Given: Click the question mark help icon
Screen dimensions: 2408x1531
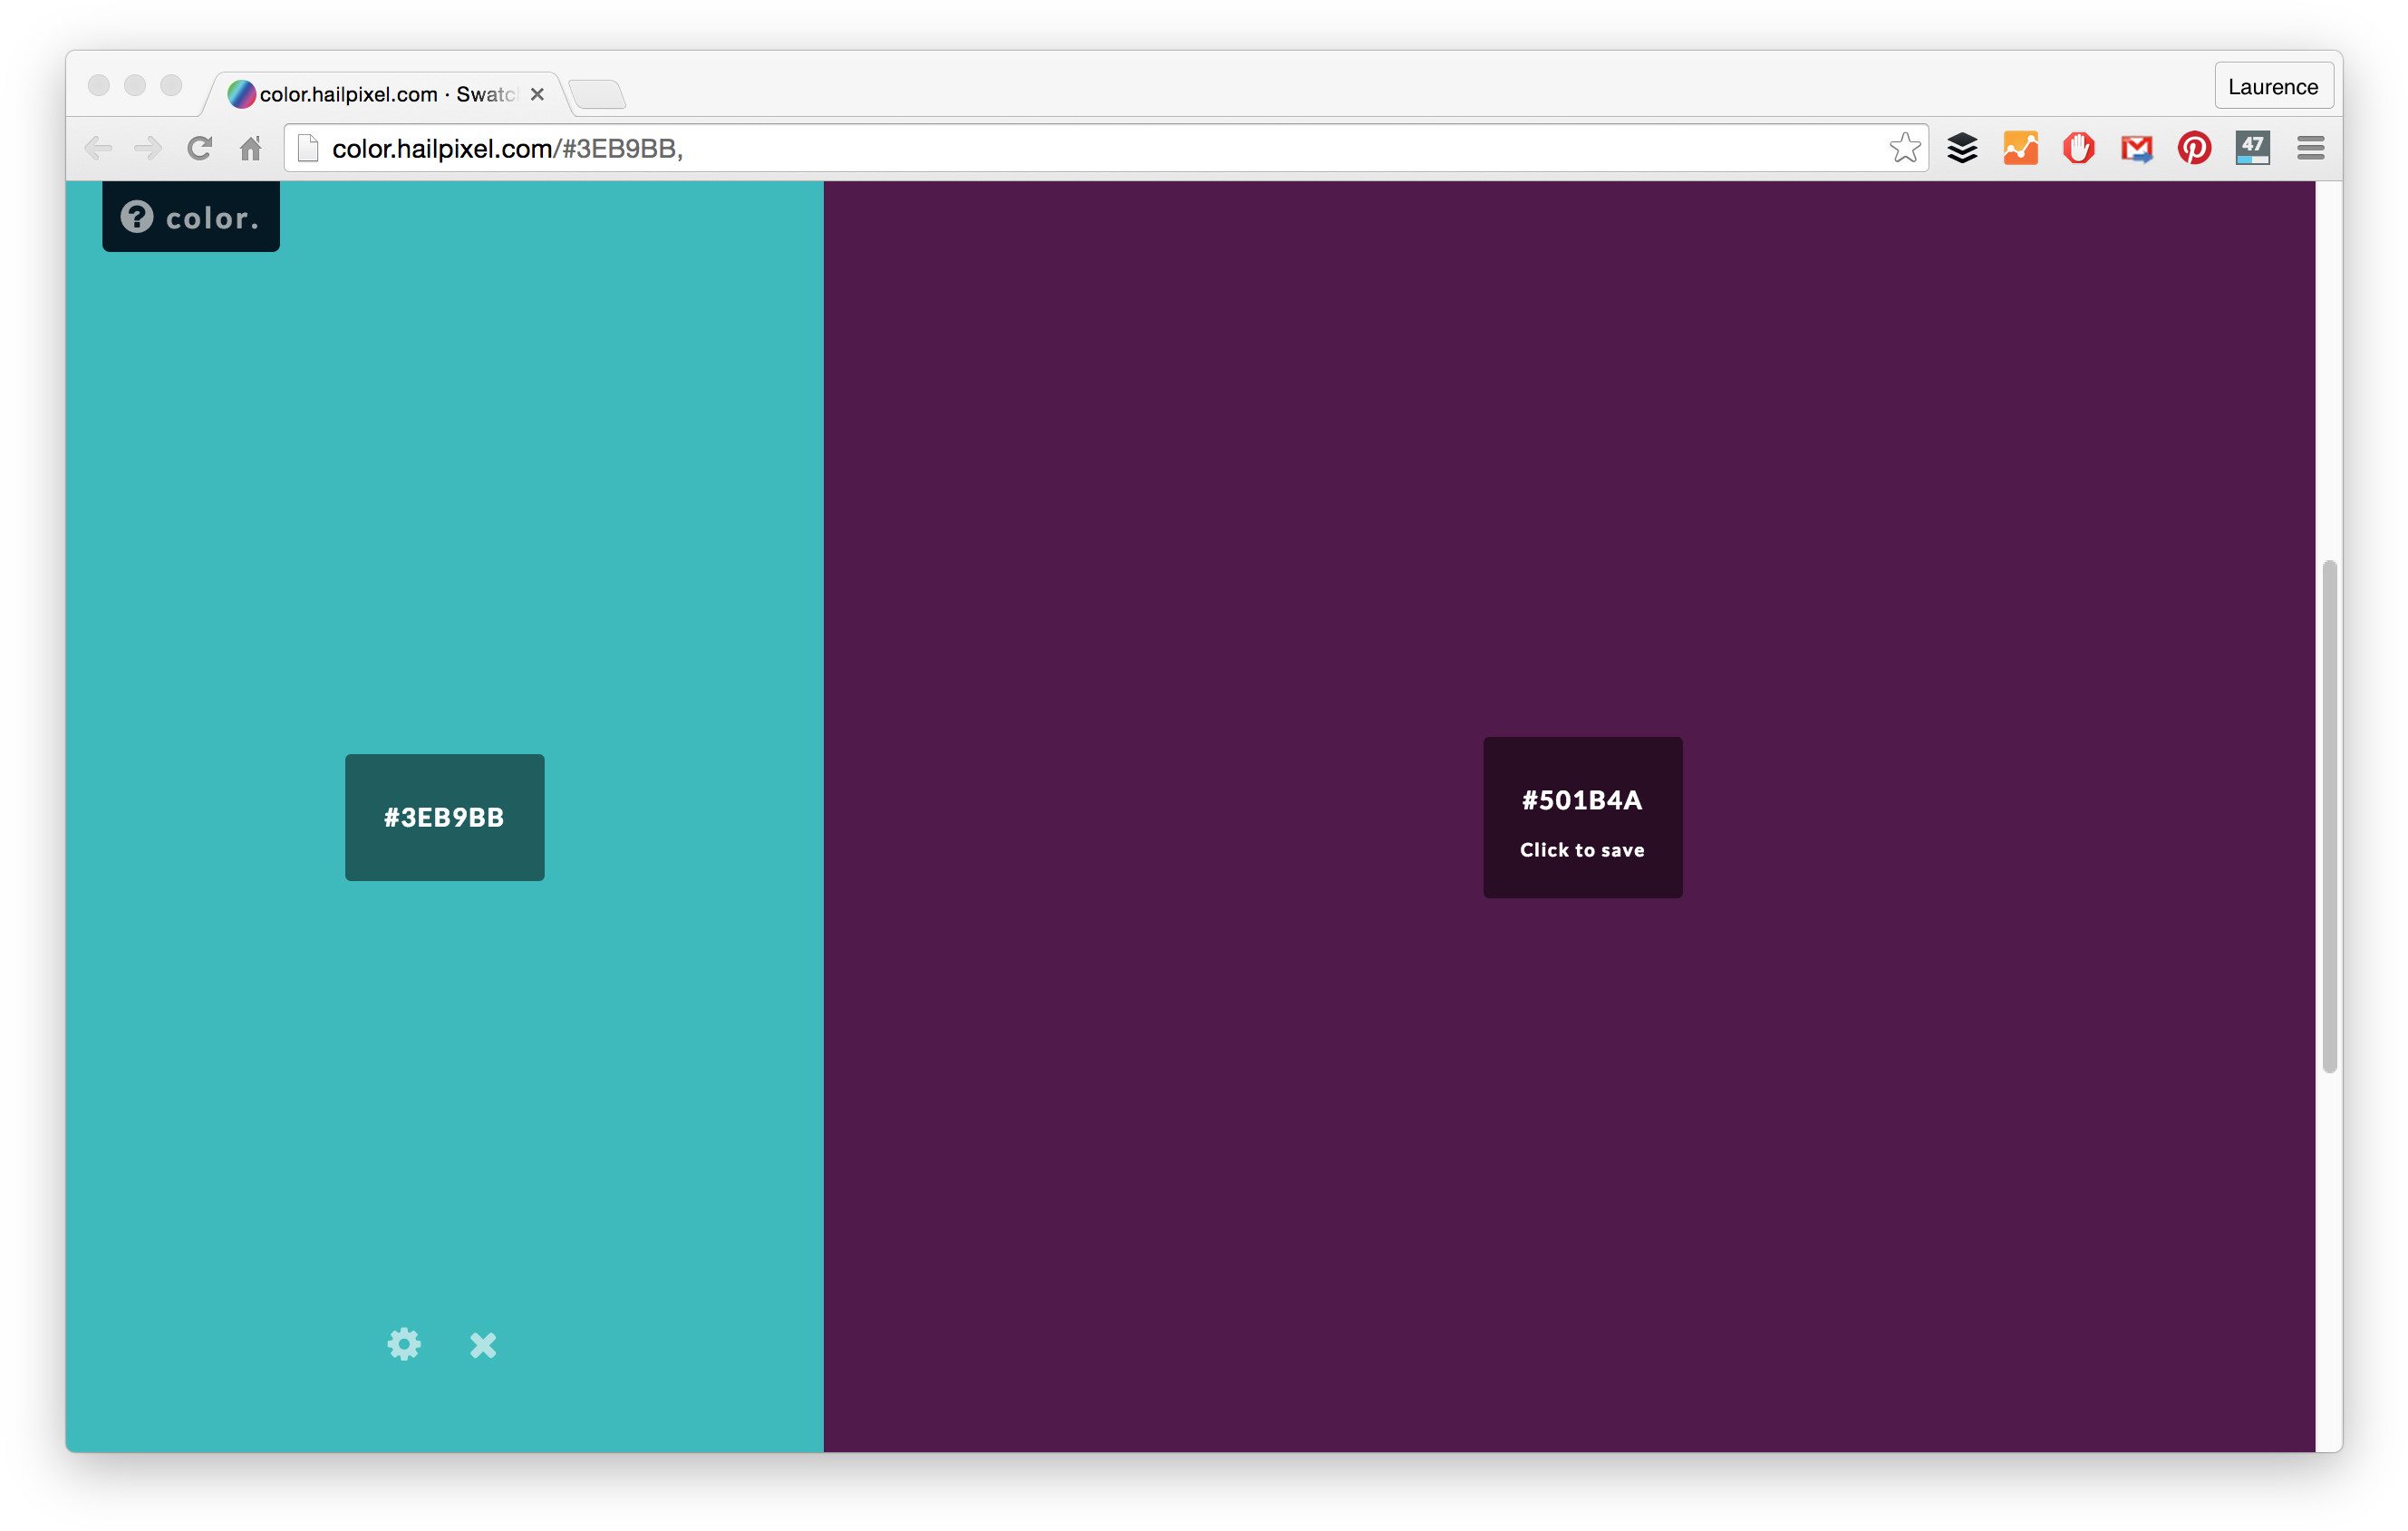Looking at the screenshot, I should click(137, 216).
